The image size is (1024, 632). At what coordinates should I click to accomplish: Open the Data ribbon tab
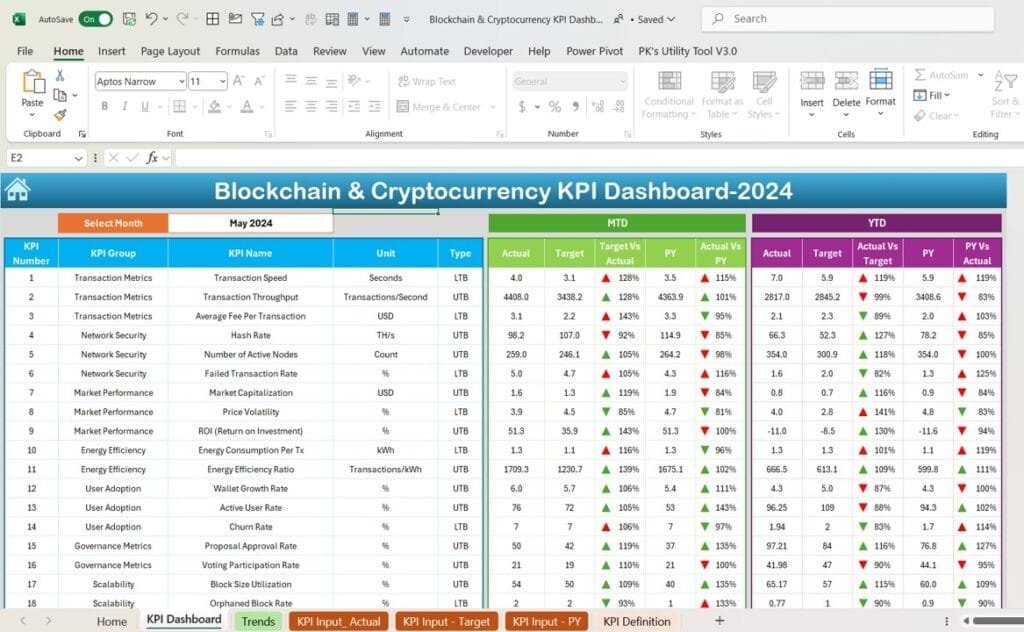286,51
